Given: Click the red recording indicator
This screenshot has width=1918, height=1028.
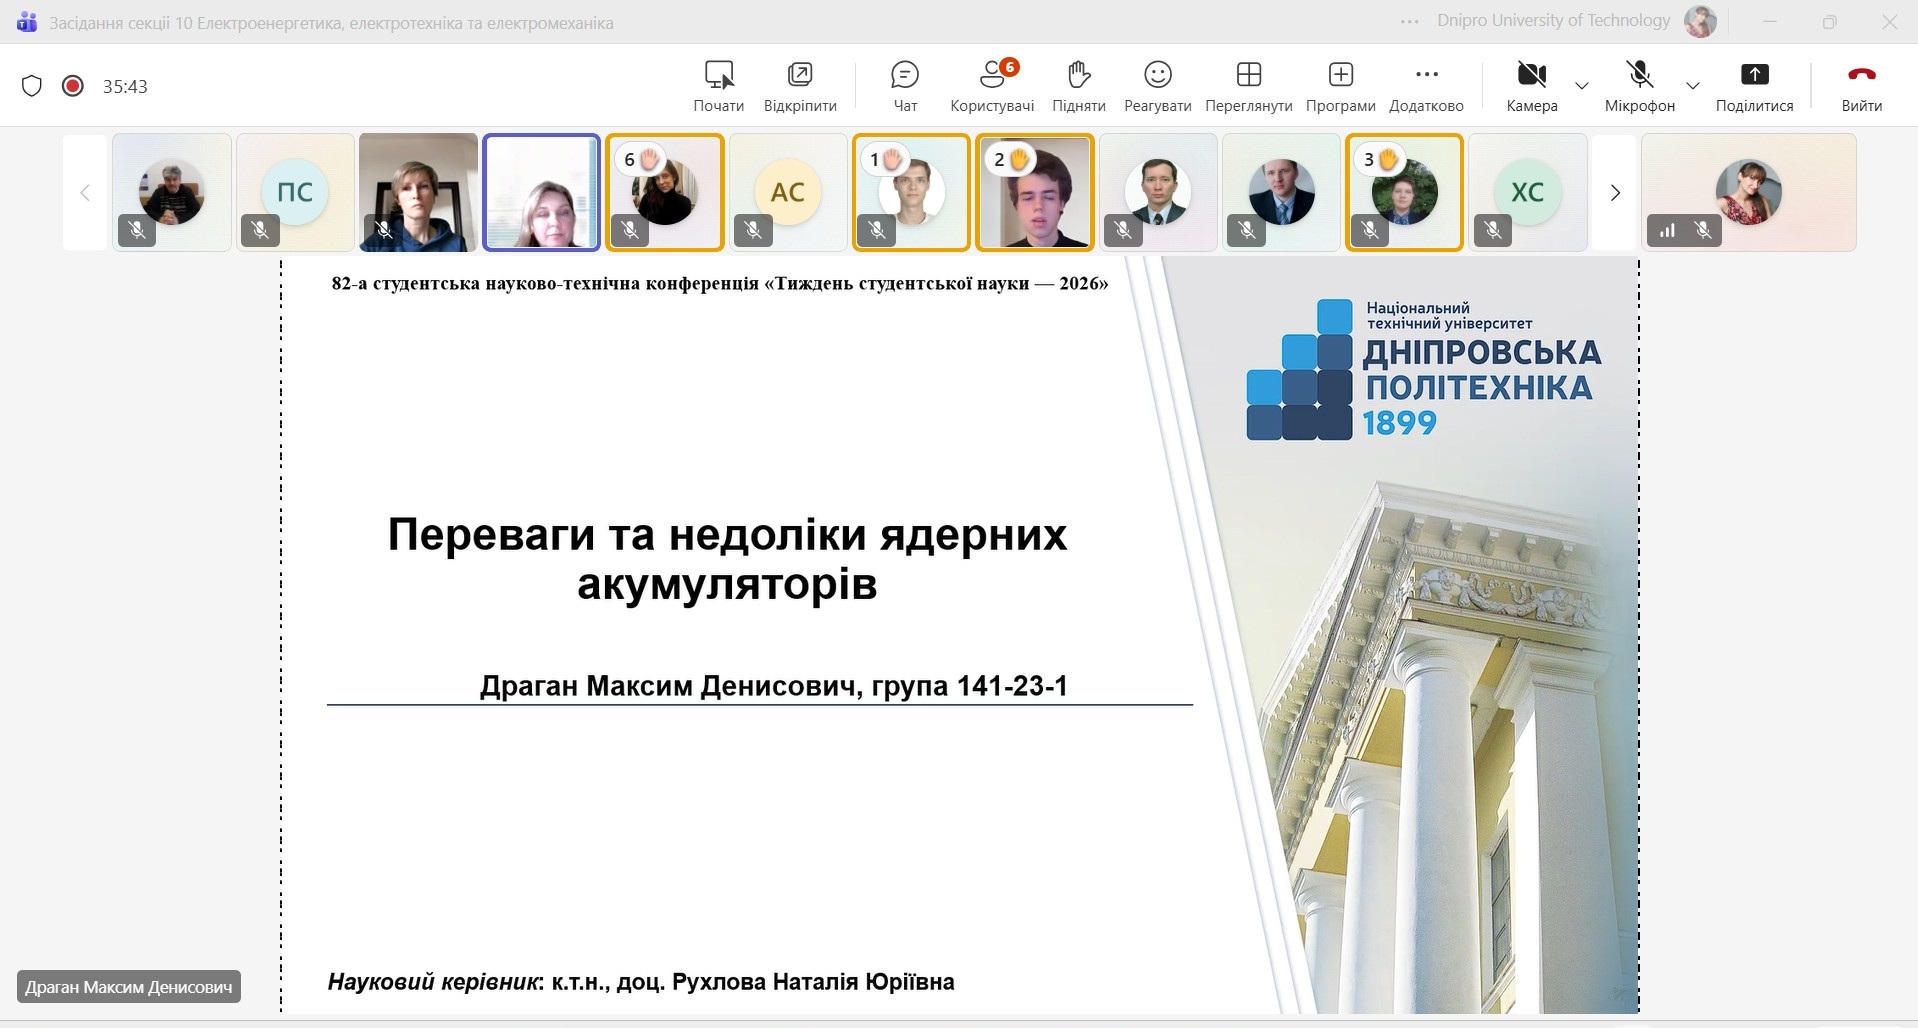Looking at the screenshot, I should click(72, 86).
